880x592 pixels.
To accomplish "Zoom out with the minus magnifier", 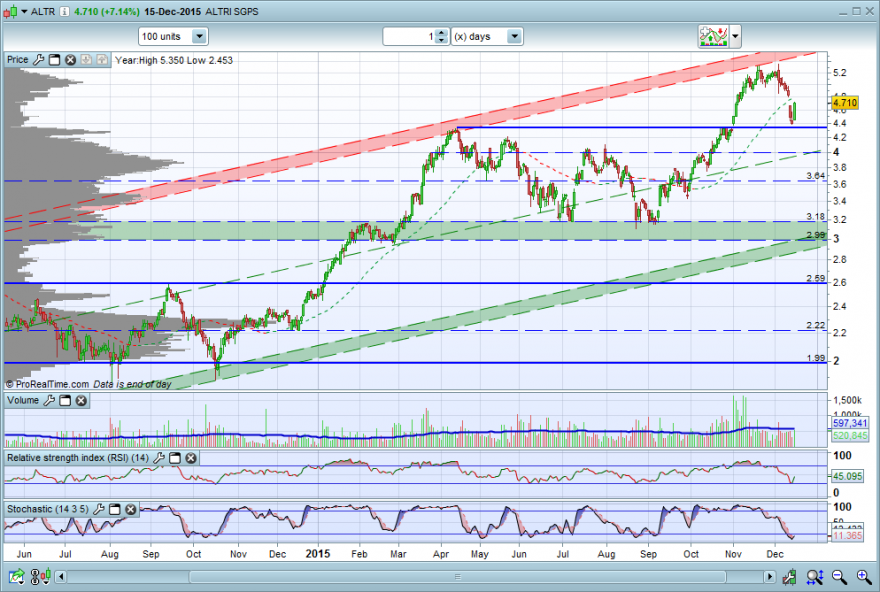I will click(840, 576).
